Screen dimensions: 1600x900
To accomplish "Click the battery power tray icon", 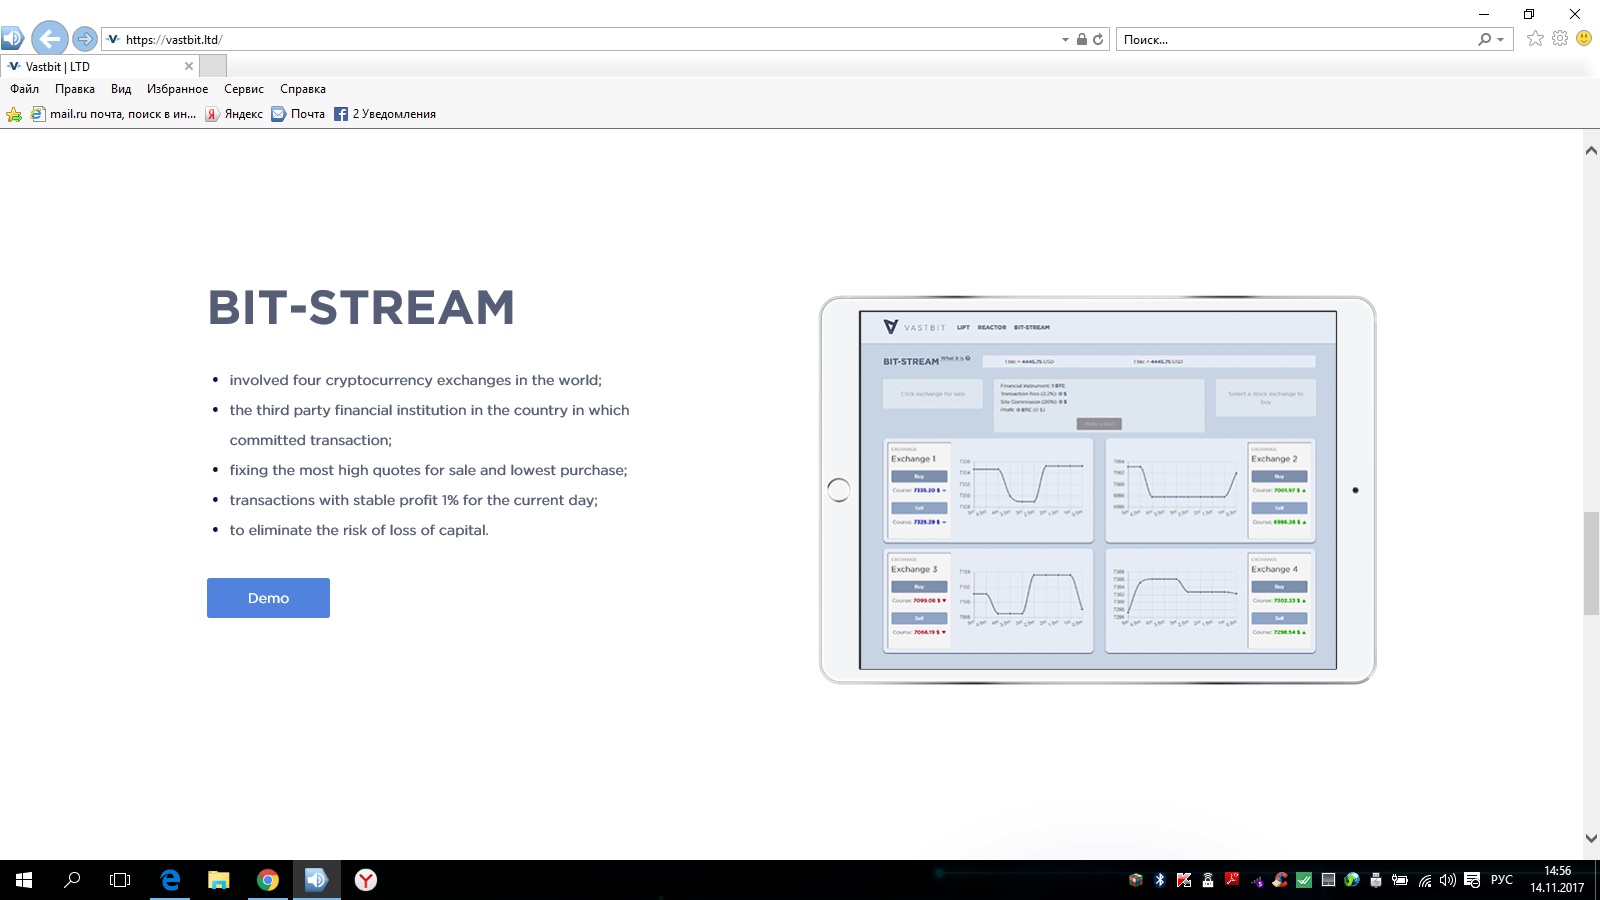I will click(1400, 880).
